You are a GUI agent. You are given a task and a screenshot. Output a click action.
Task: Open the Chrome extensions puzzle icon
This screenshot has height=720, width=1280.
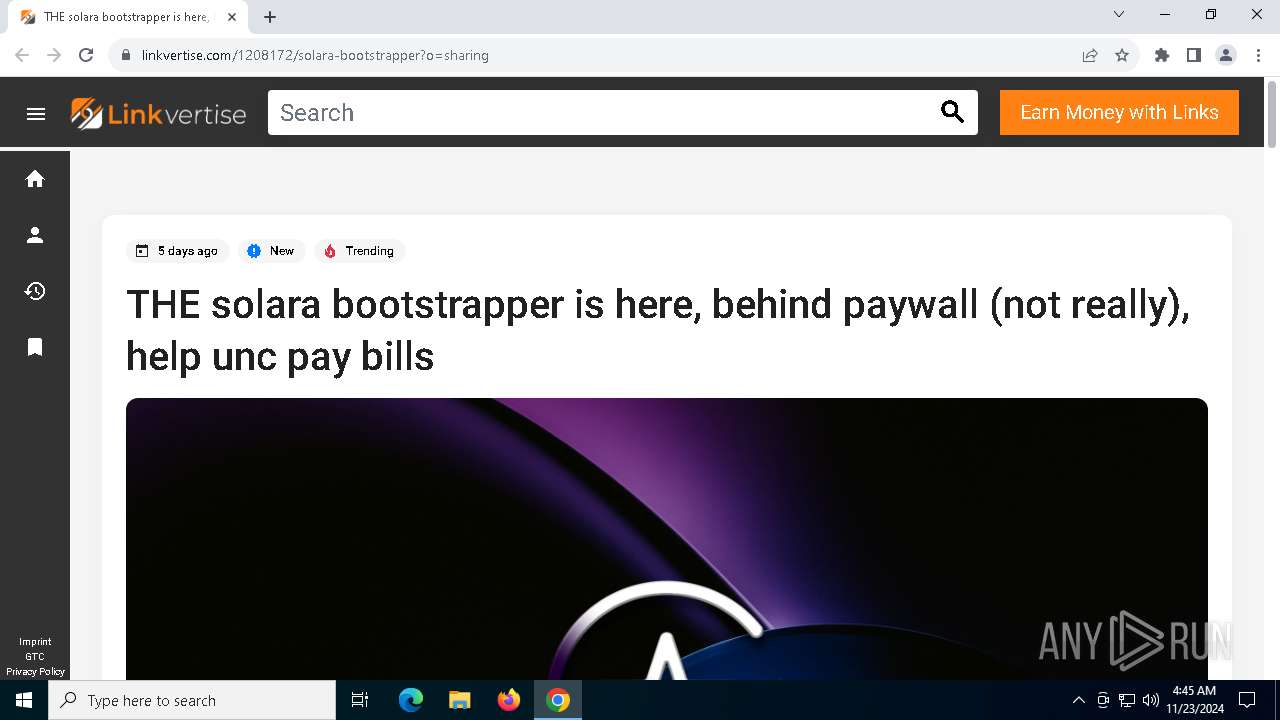[x=1162, y=55]
